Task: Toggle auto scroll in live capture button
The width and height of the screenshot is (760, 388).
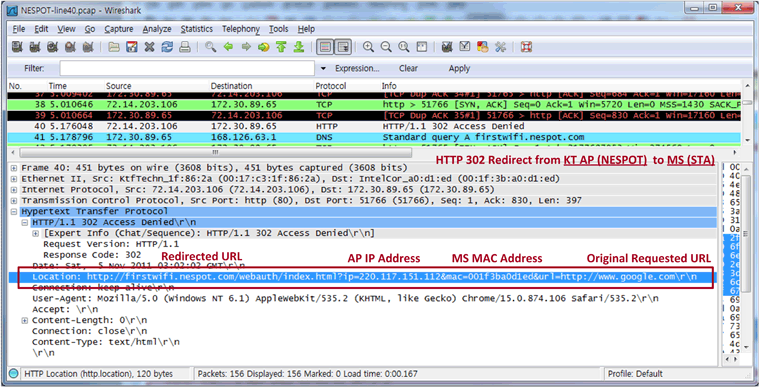Action: tap(343, 47)
